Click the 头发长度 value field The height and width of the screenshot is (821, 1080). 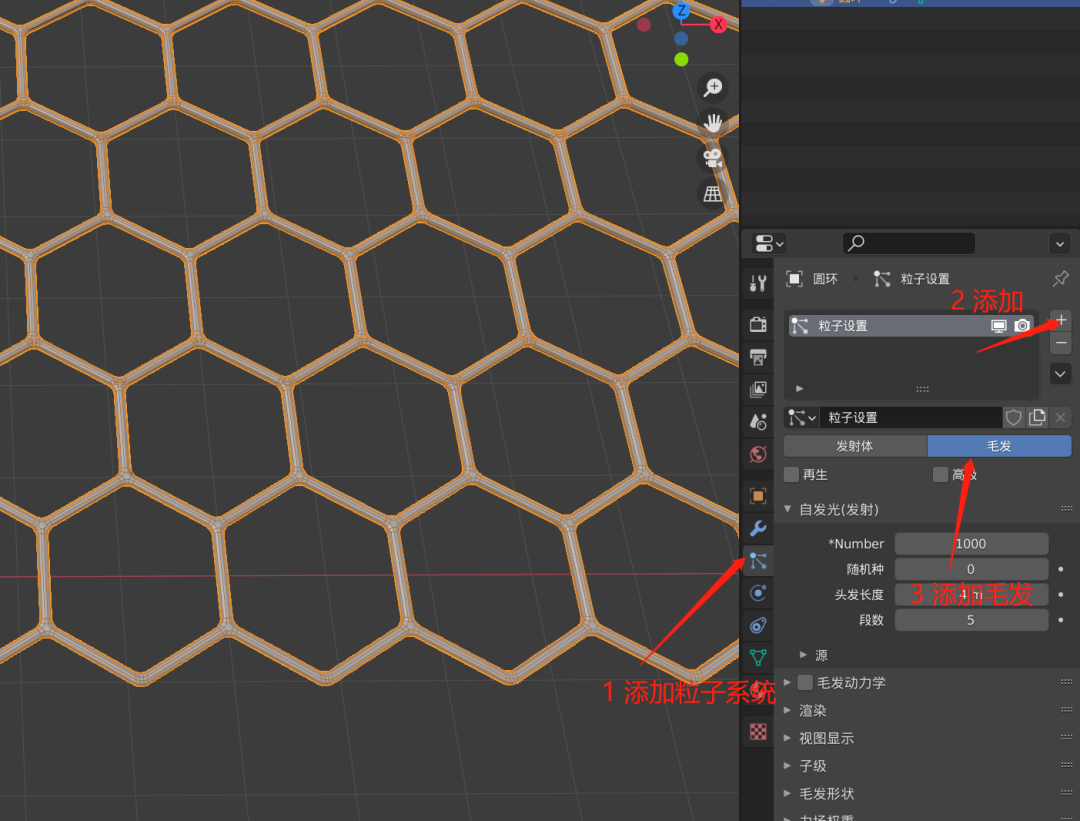971,594
